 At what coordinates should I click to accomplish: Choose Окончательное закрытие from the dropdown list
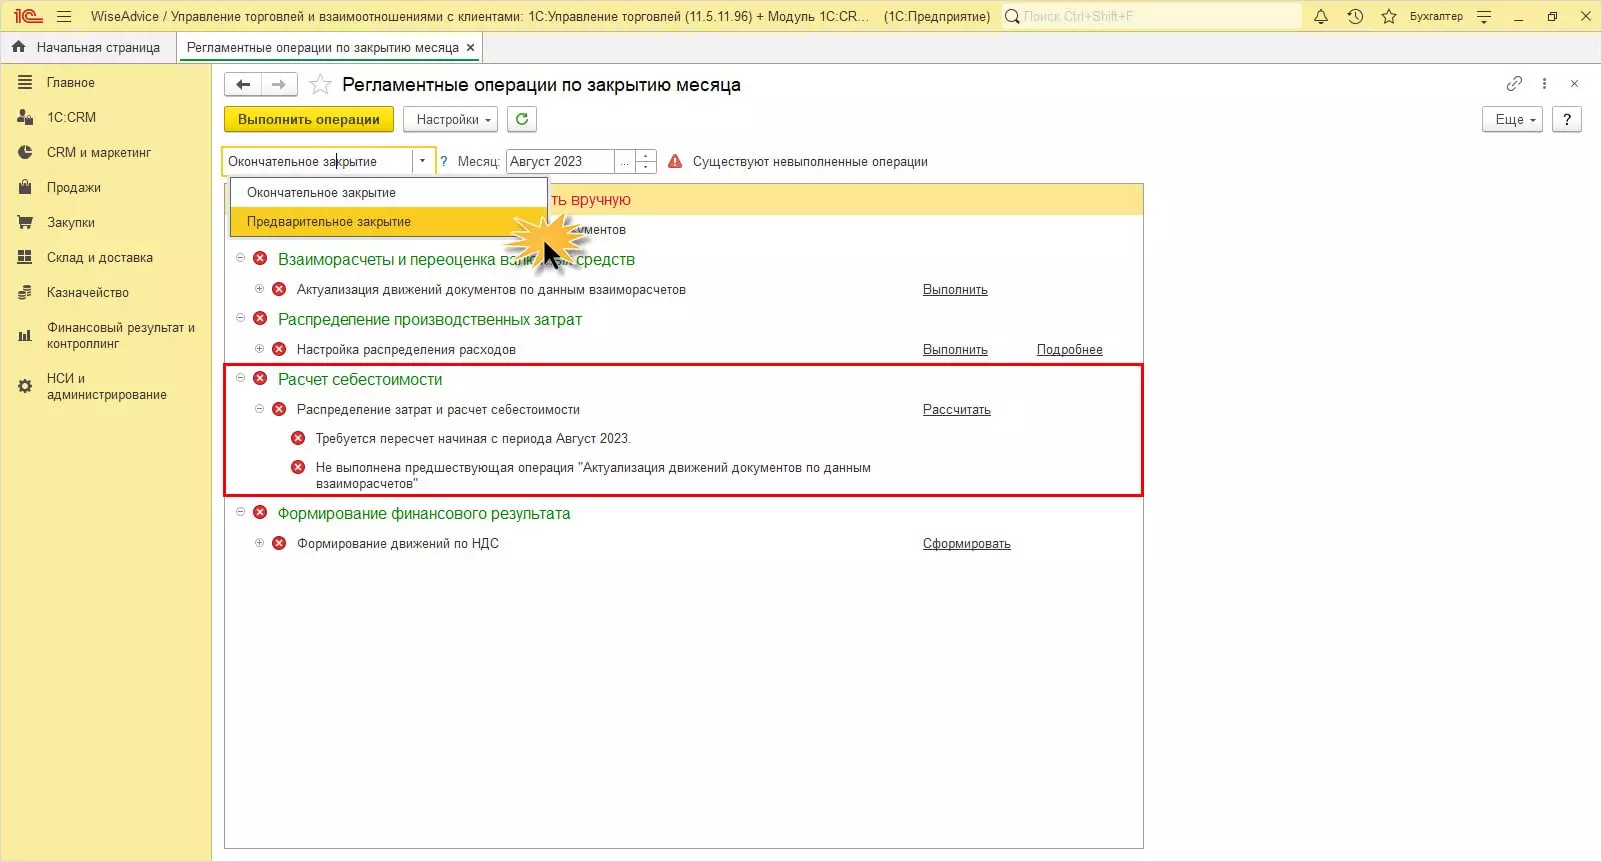click(389, 192)
